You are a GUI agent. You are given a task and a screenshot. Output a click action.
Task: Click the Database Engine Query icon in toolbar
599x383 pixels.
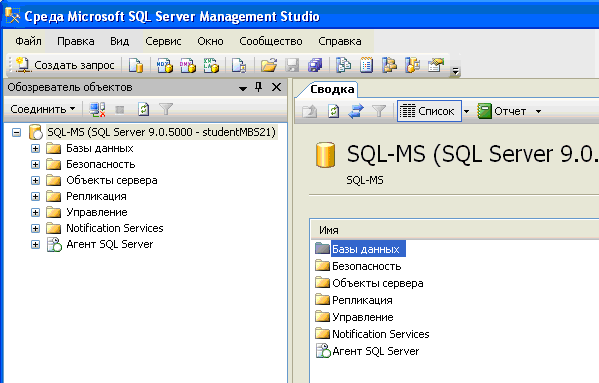click(x=136, y=65)
